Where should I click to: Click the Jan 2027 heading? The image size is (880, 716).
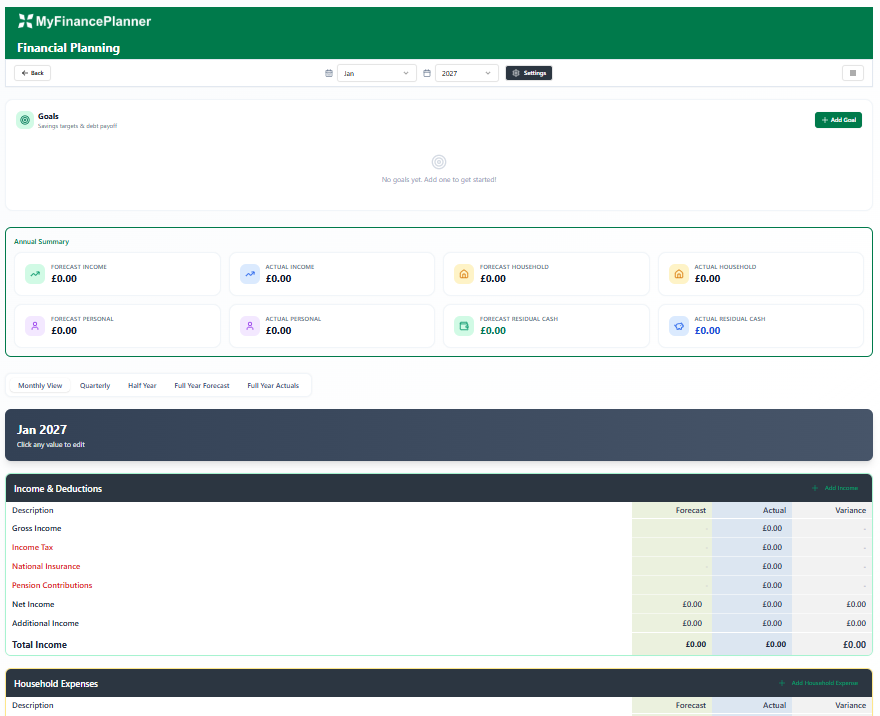pyautogui.click(x=42, y=430)
